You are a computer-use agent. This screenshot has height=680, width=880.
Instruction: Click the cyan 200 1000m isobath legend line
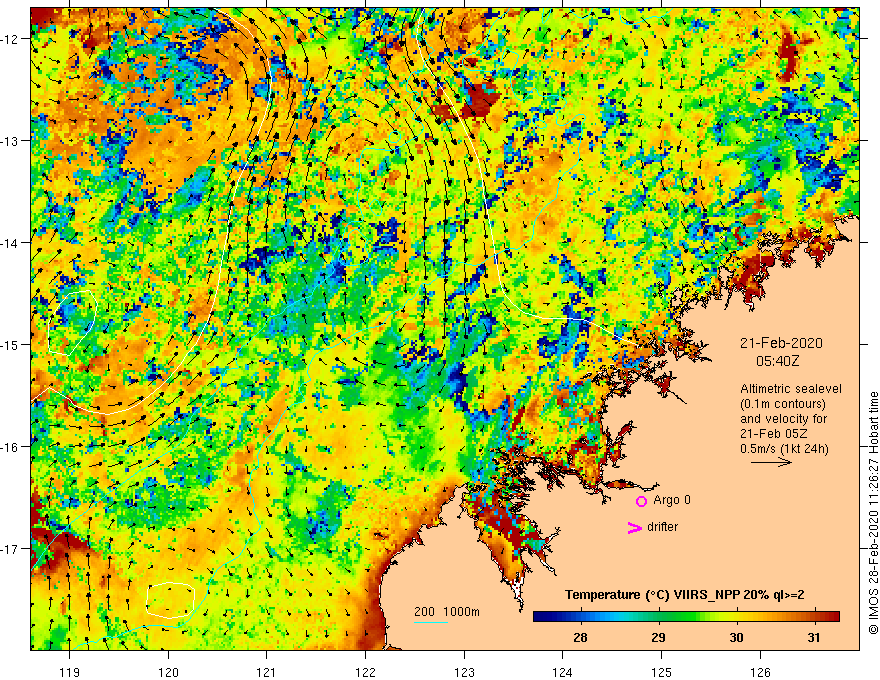(431, 622)
